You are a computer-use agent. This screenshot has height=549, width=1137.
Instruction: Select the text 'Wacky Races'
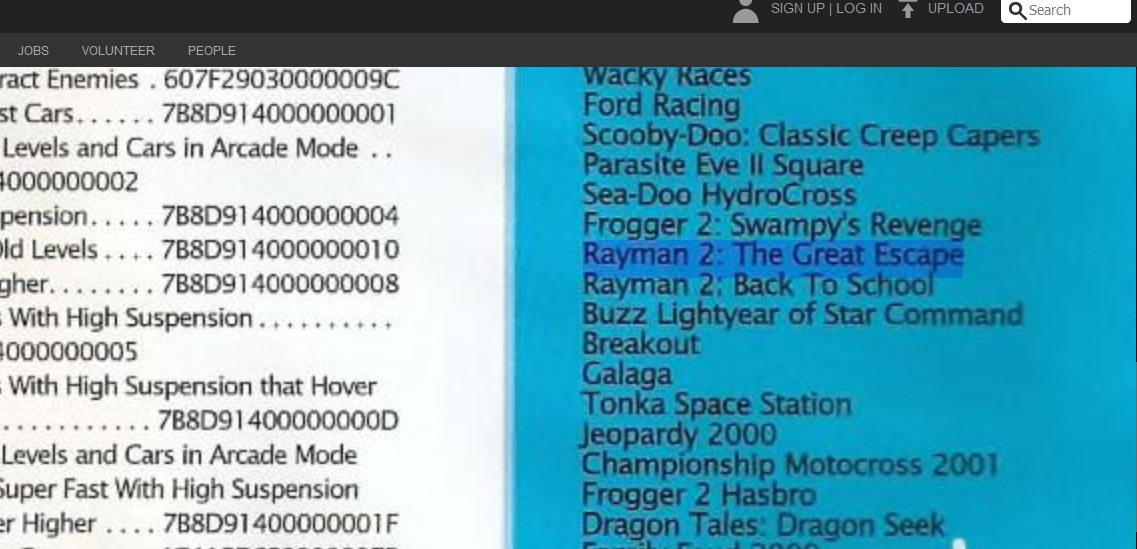click(x=666, y=75)
